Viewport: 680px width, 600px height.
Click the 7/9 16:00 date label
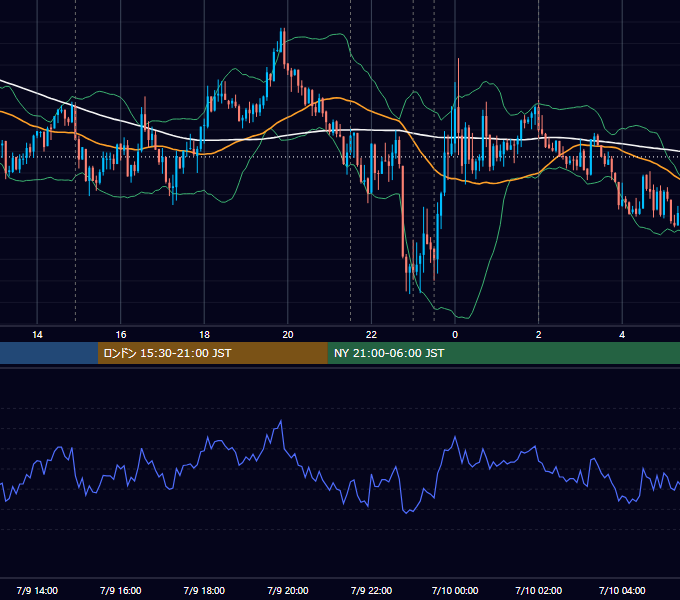click(121, 590)
